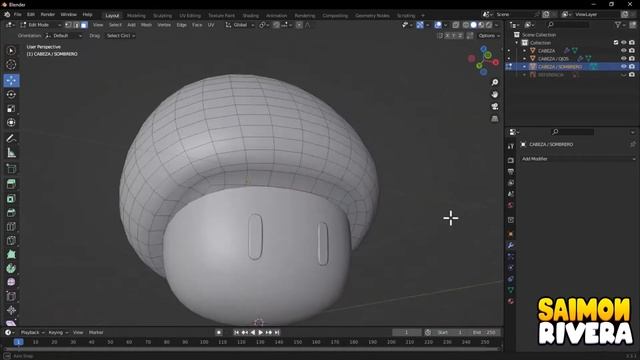This screenshot has width=640, height=360.
Task: Open the Render menu
Action: (x=48, y=15)
